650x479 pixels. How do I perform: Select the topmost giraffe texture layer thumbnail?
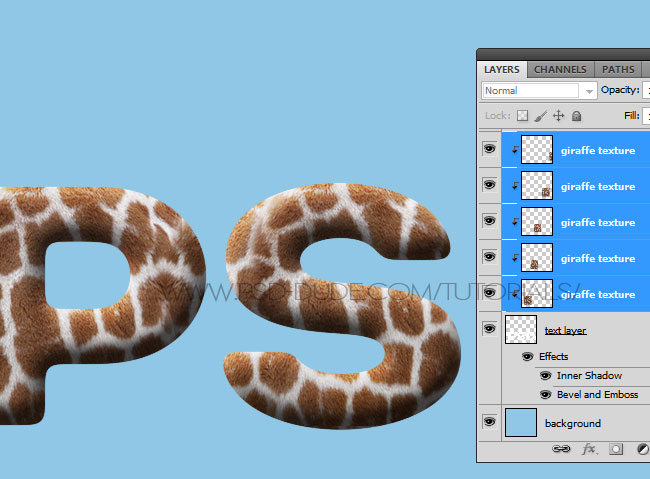click(537, 149)
